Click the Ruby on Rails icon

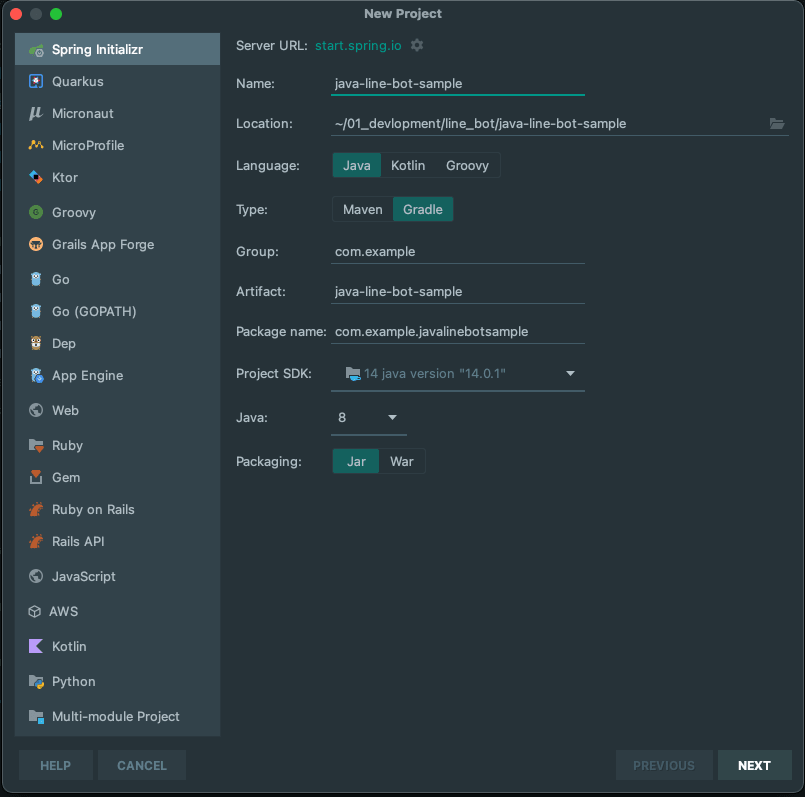(36, 509)
